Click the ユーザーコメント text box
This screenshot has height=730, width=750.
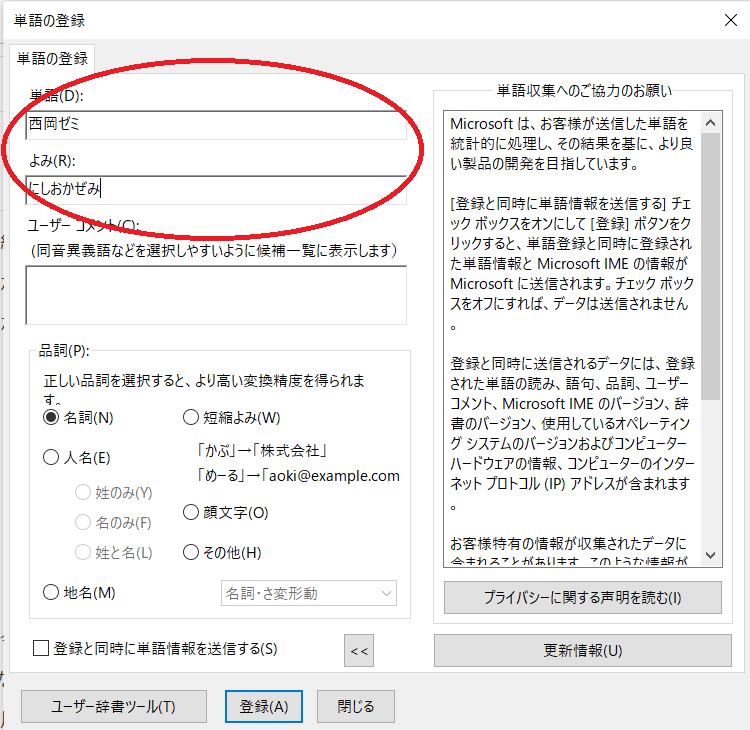pos(216,295)
